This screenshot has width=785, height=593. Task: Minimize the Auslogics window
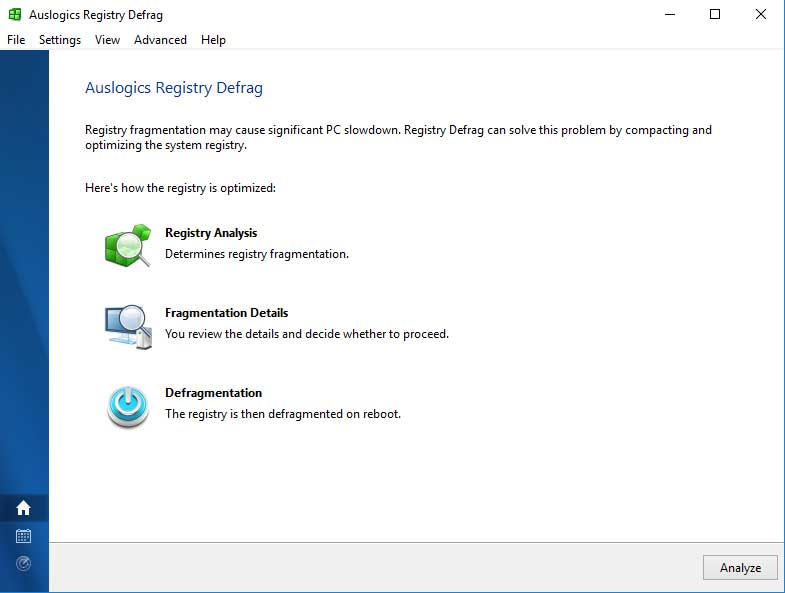(x=670, y=15)
